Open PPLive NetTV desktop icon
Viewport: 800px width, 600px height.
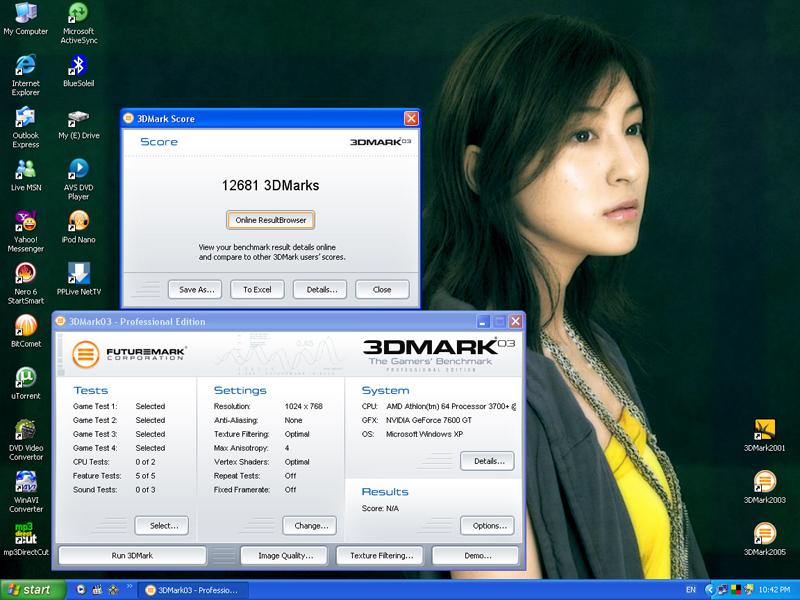point(79,279)
